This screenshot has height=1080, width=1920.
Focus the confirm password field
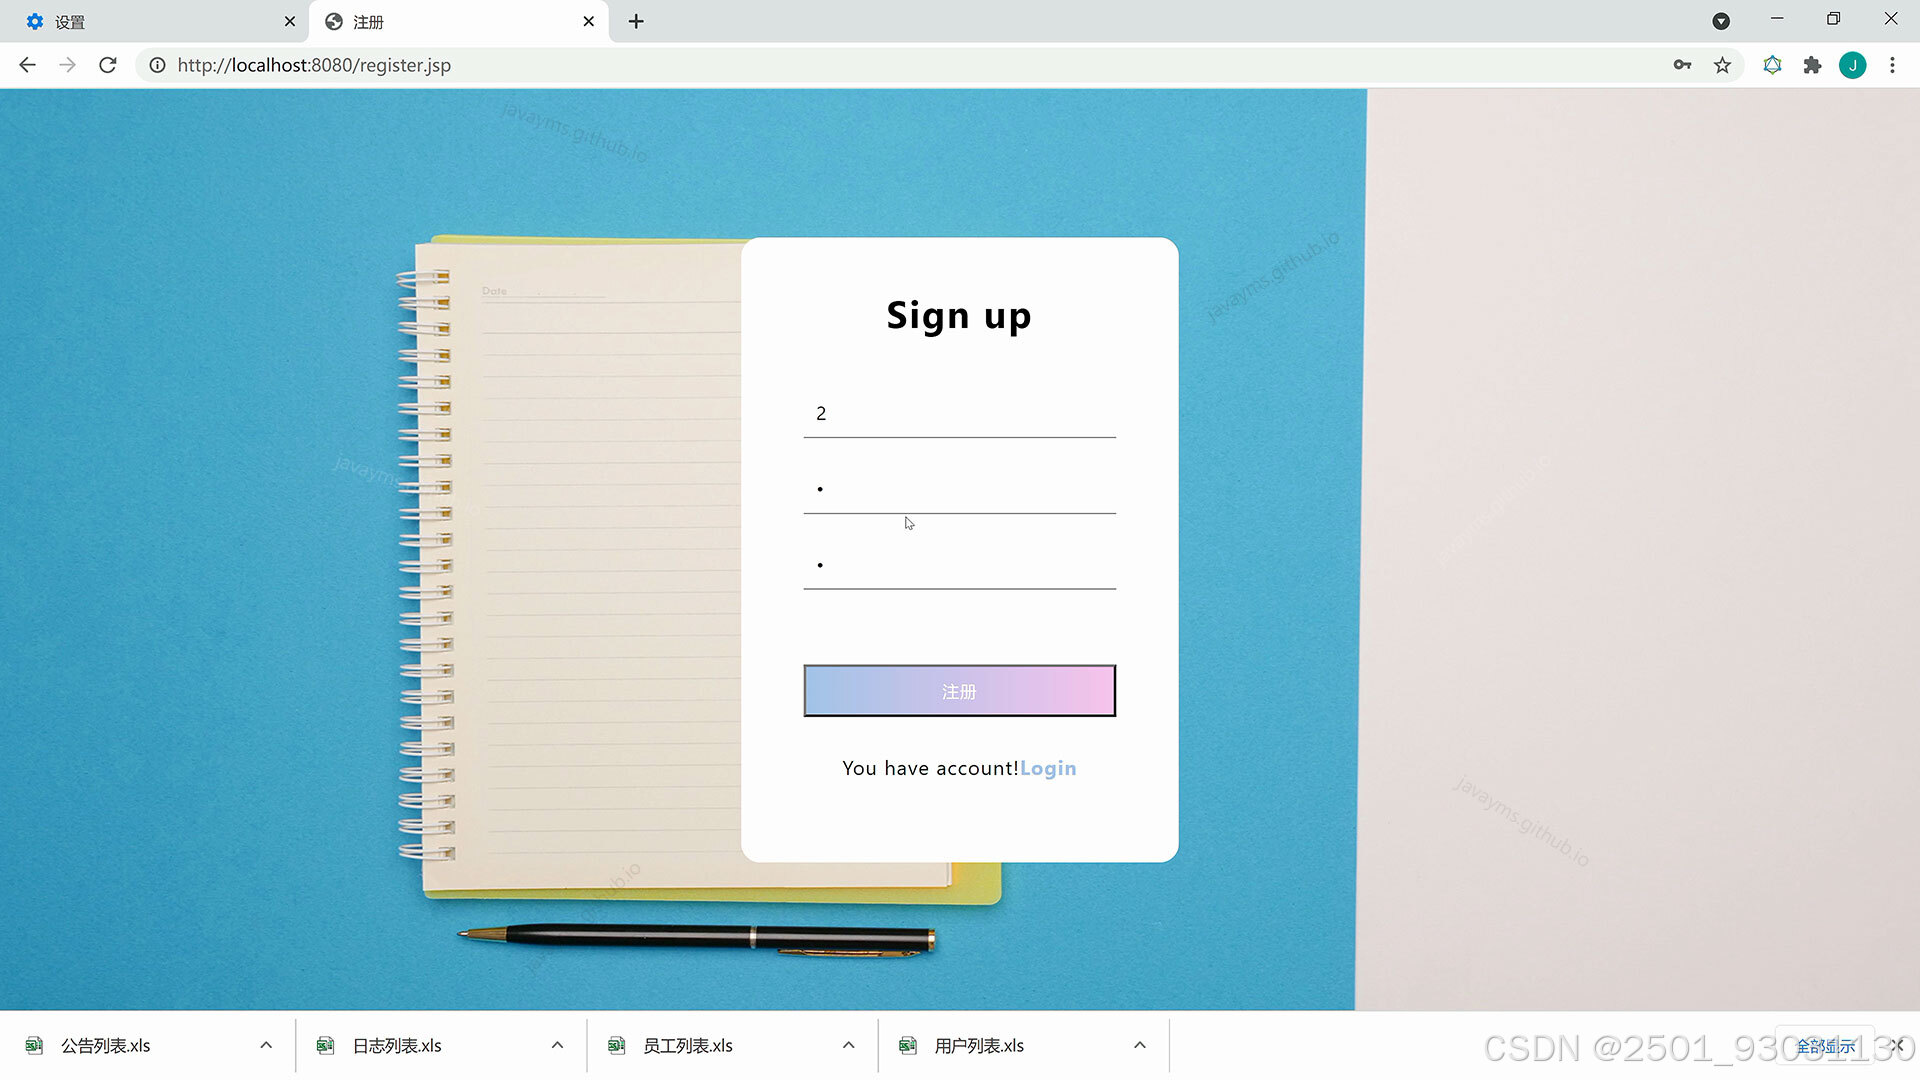click(x=959, y=565)
